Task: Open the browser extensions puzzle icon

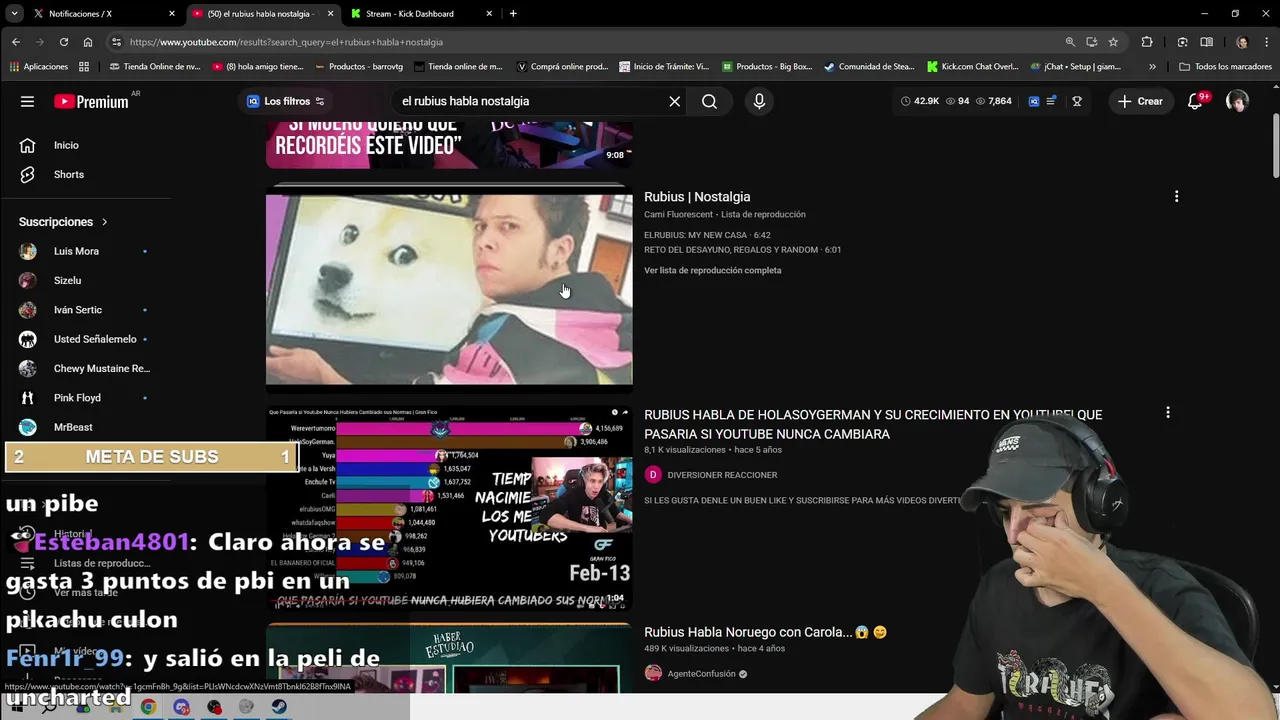Action: 1147,42
